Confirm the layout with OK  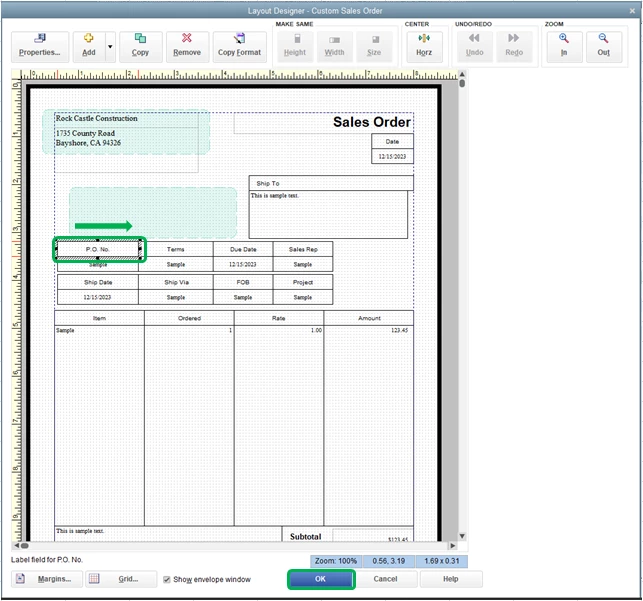click(321, 579)
